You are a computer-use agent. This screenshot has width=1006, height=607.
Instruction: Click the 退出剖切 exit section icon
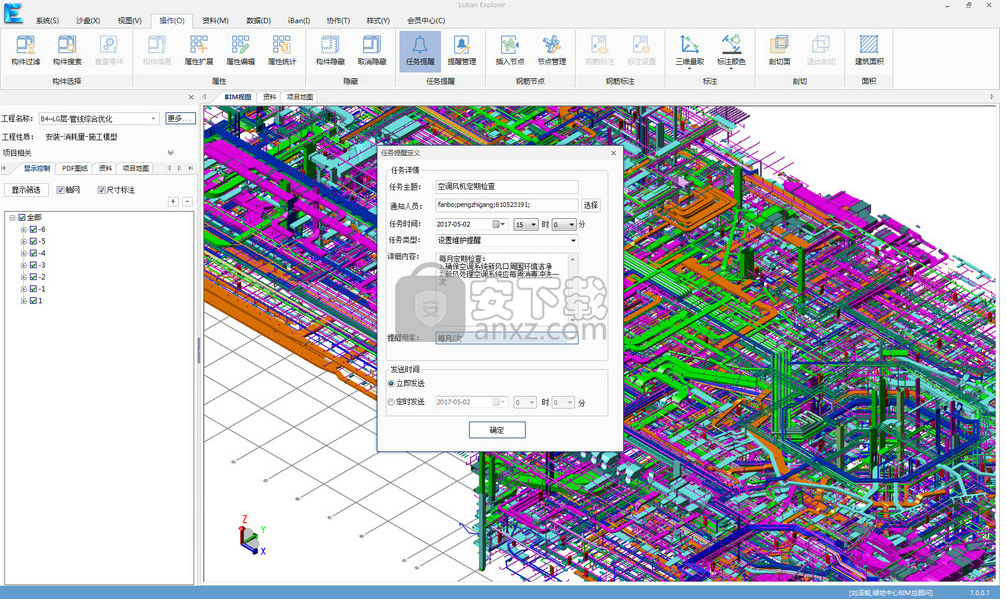click(821, 50)
